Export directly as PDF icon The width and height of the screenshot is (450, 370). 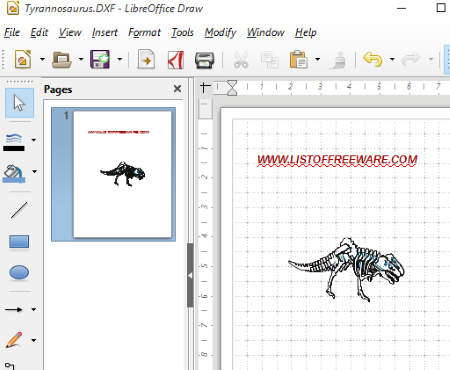(x=176, y=60)
